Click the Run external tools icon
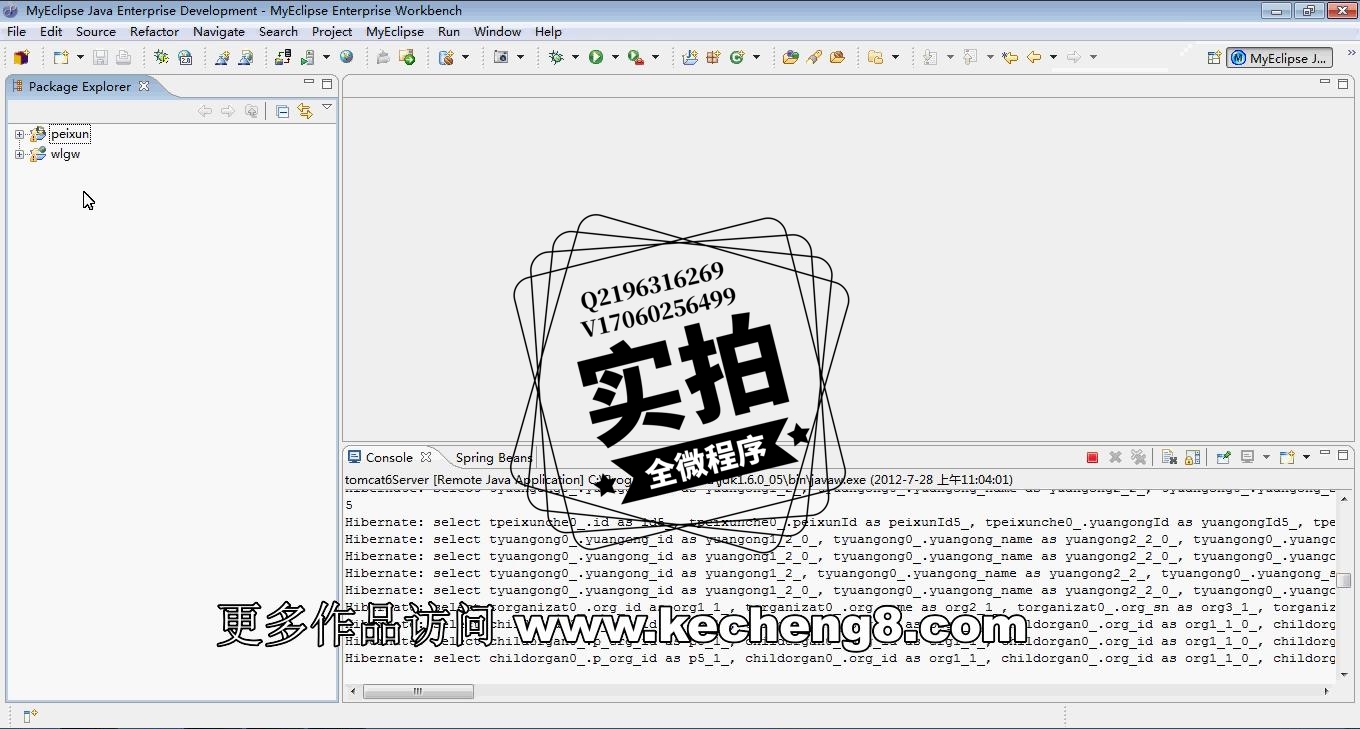 635,57
